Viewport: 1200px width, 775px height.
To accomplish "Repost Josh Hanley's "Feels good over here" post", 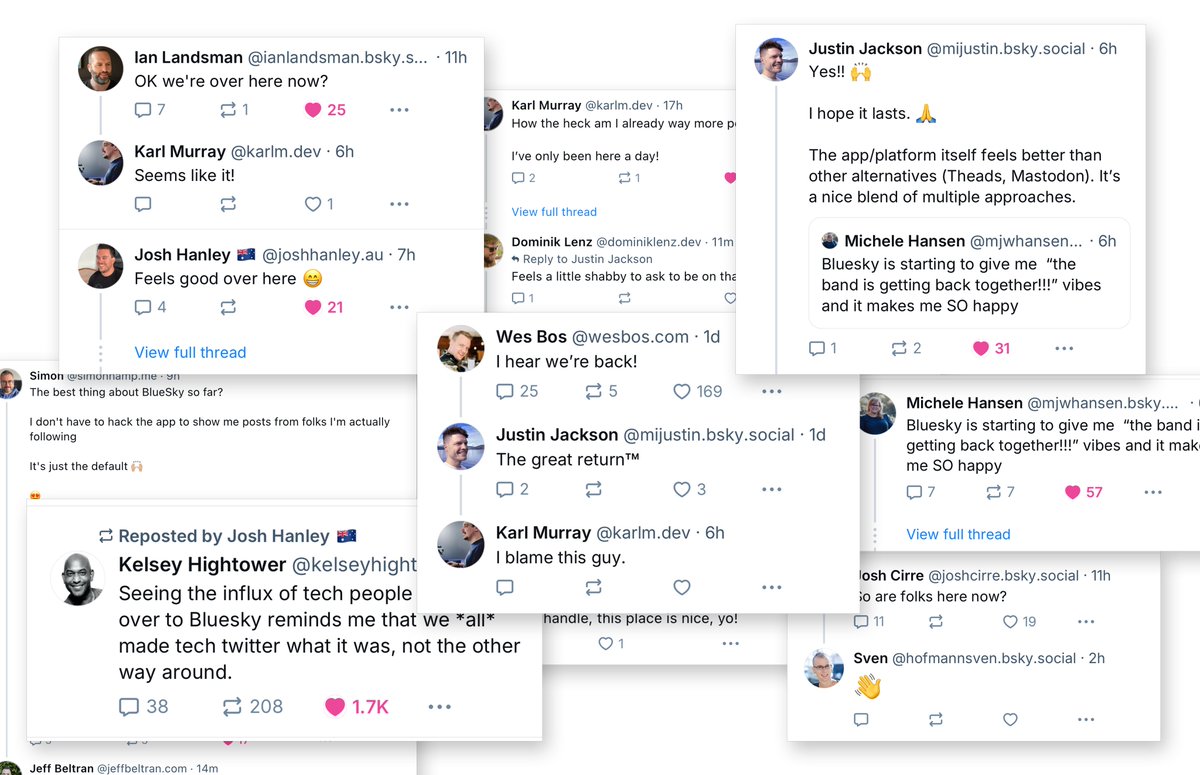I will [228, 307].
